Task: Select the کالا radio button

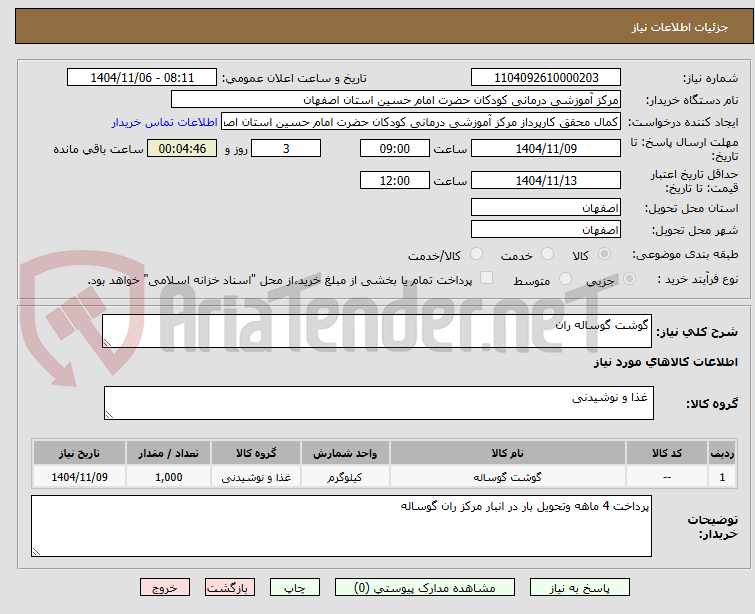Action: (604, 254)
